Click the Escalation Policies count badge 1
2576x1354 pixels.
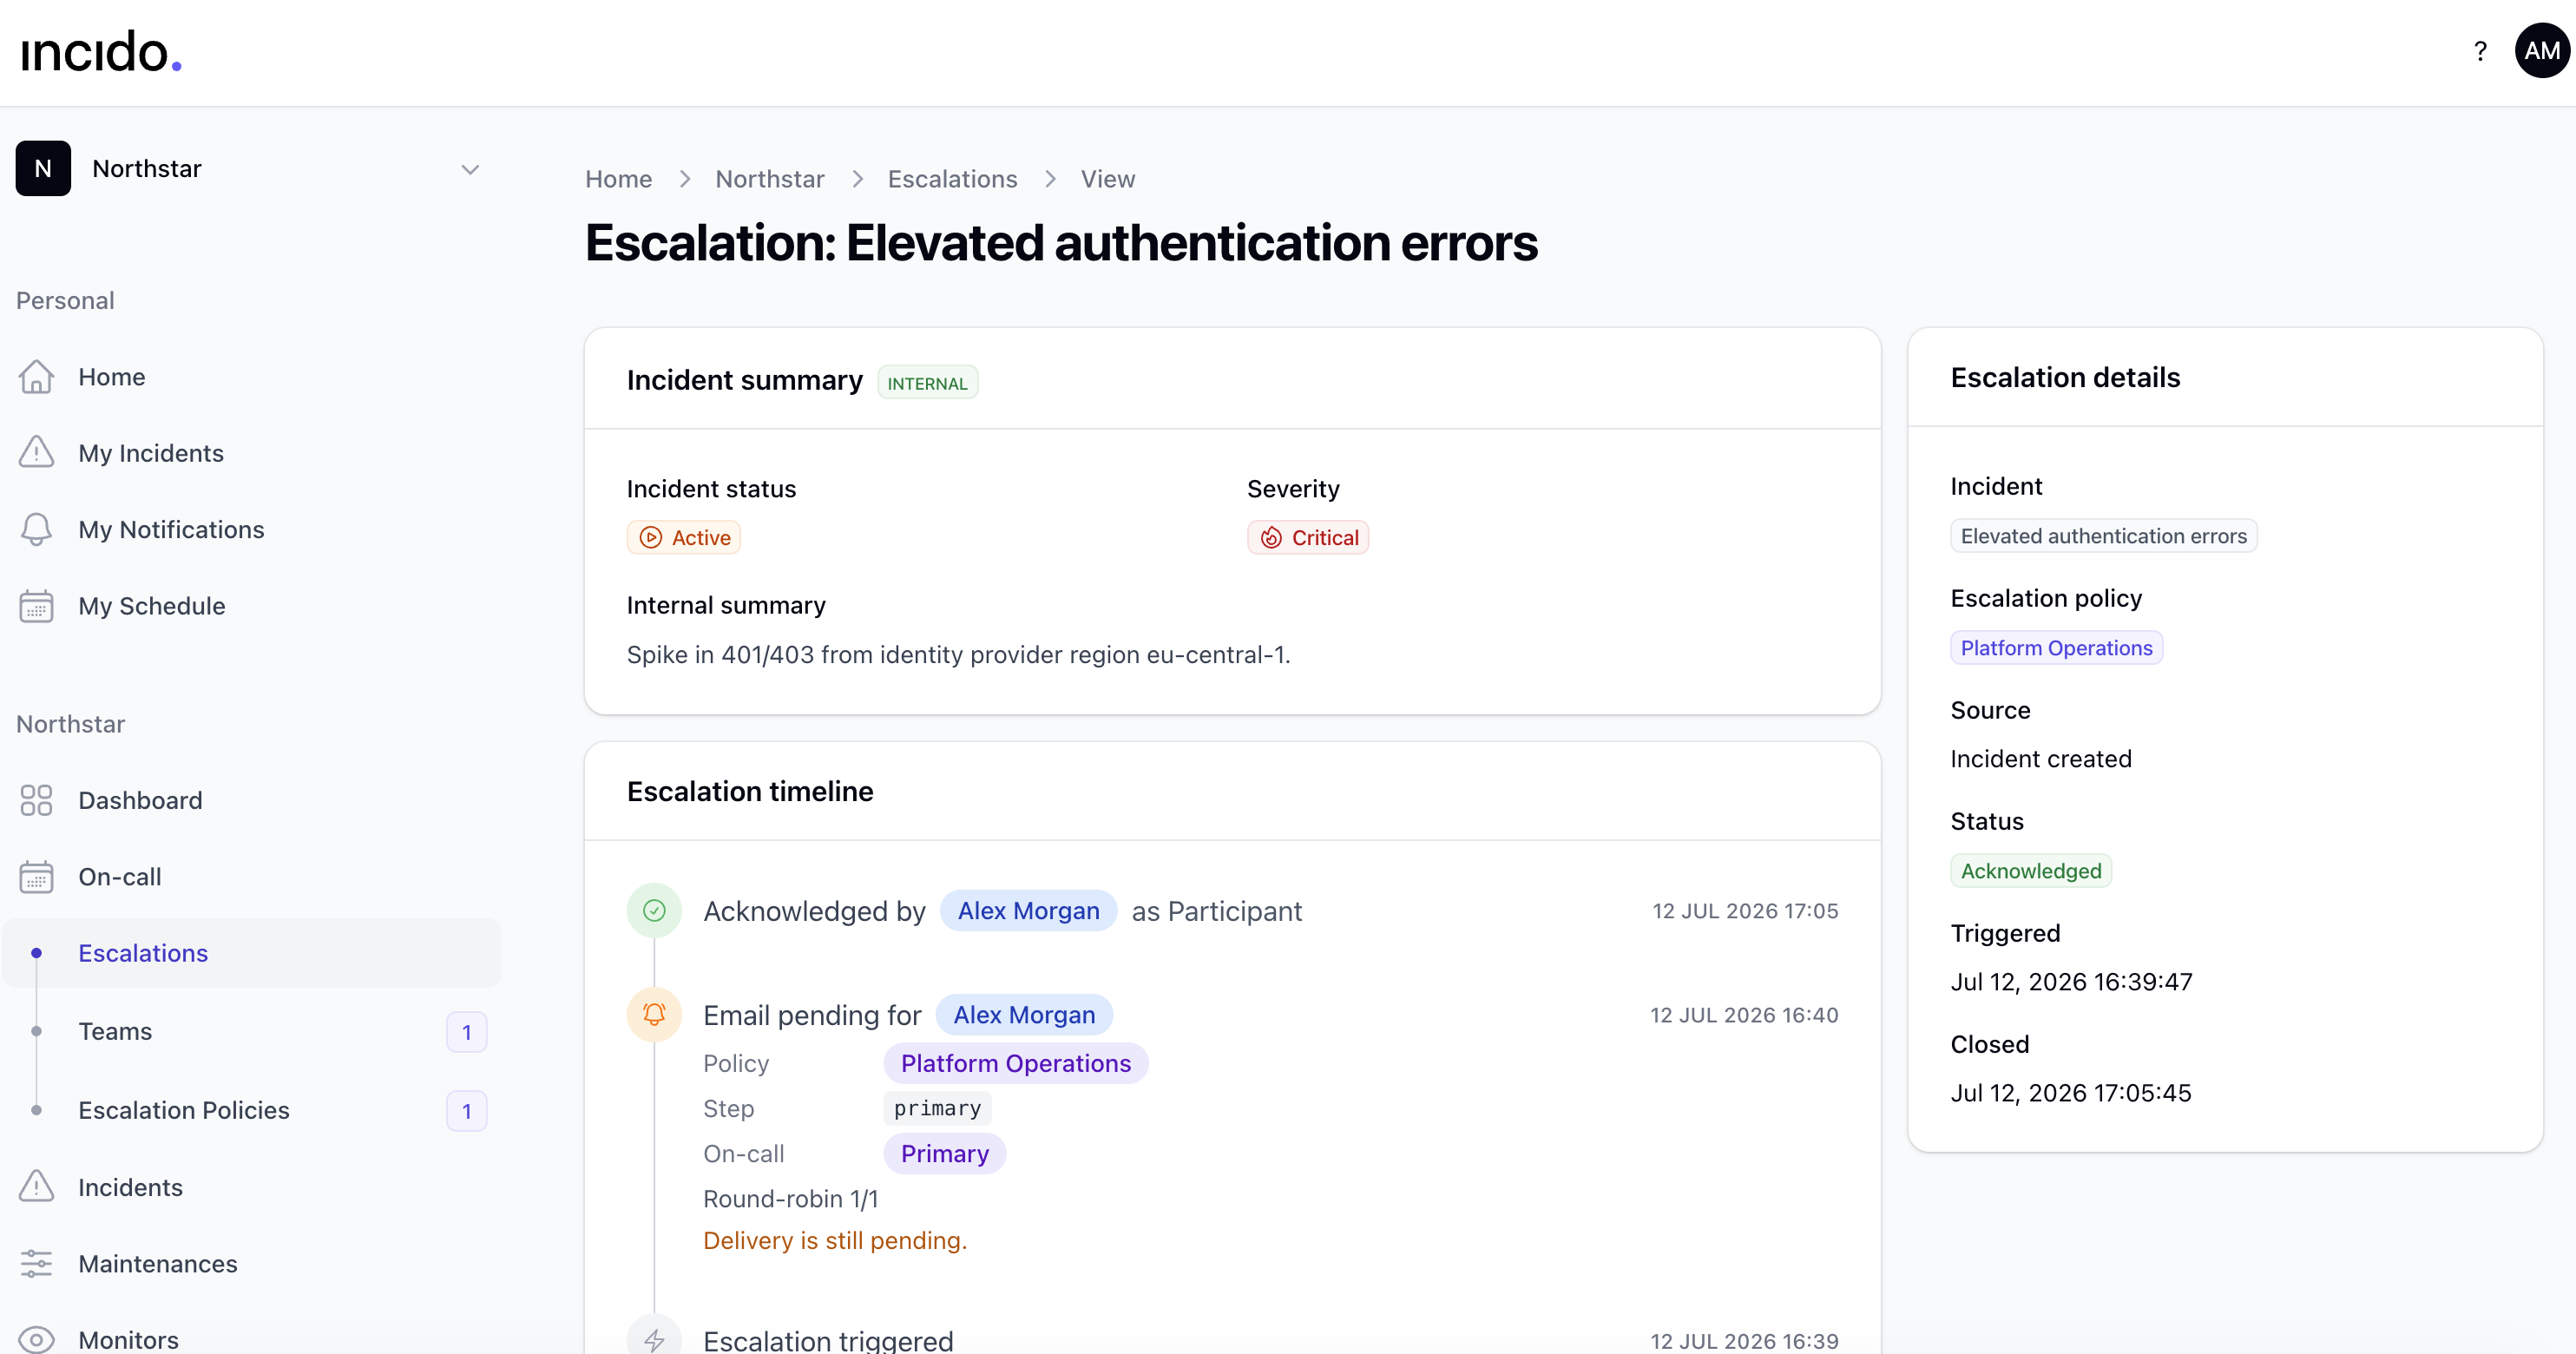pos(466,1111)
